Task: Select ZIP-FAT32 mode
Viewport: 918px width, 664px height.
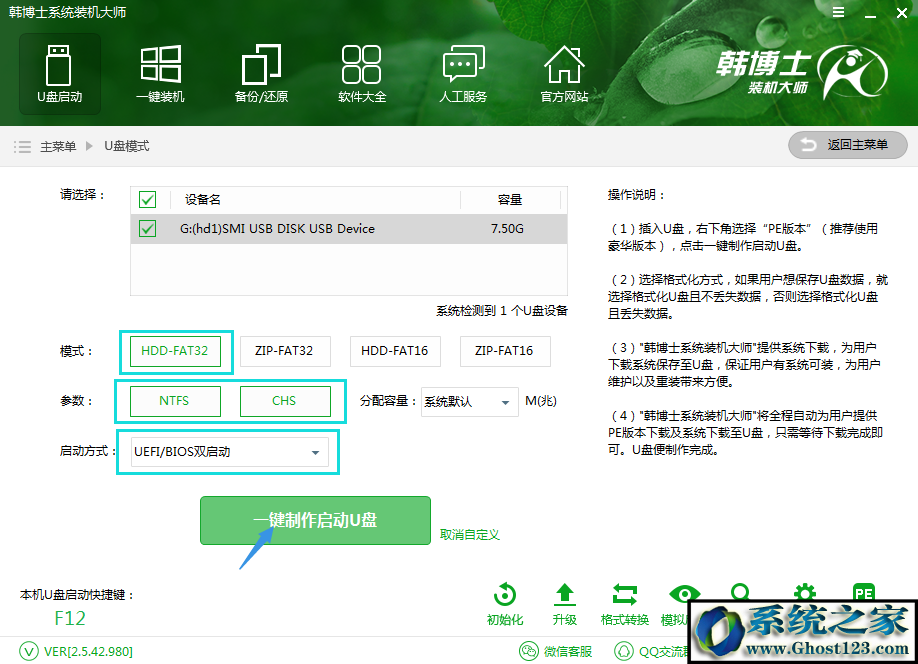Action: (285, 351)
